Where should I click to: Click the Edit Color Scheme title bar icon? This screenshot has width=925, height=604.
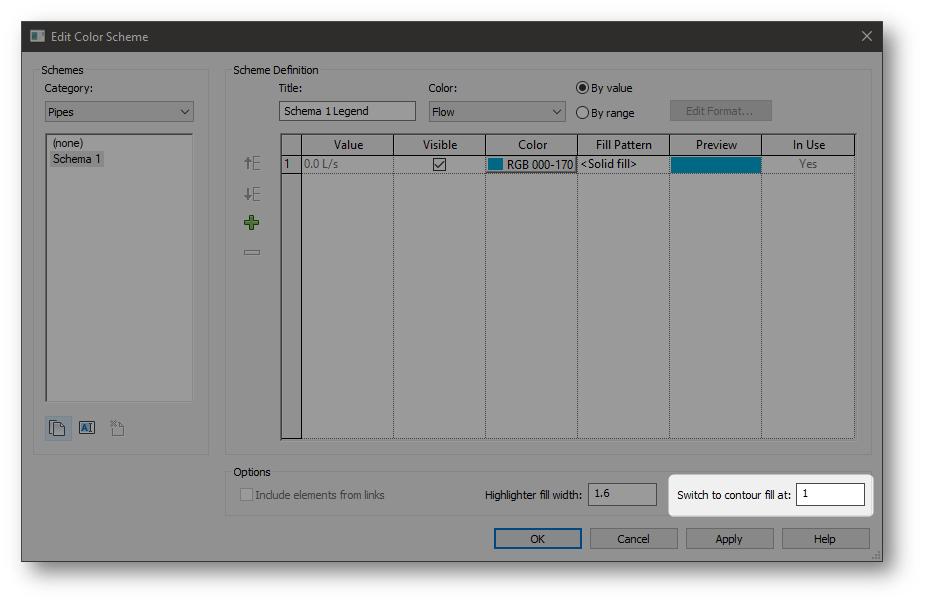(38, 37)
